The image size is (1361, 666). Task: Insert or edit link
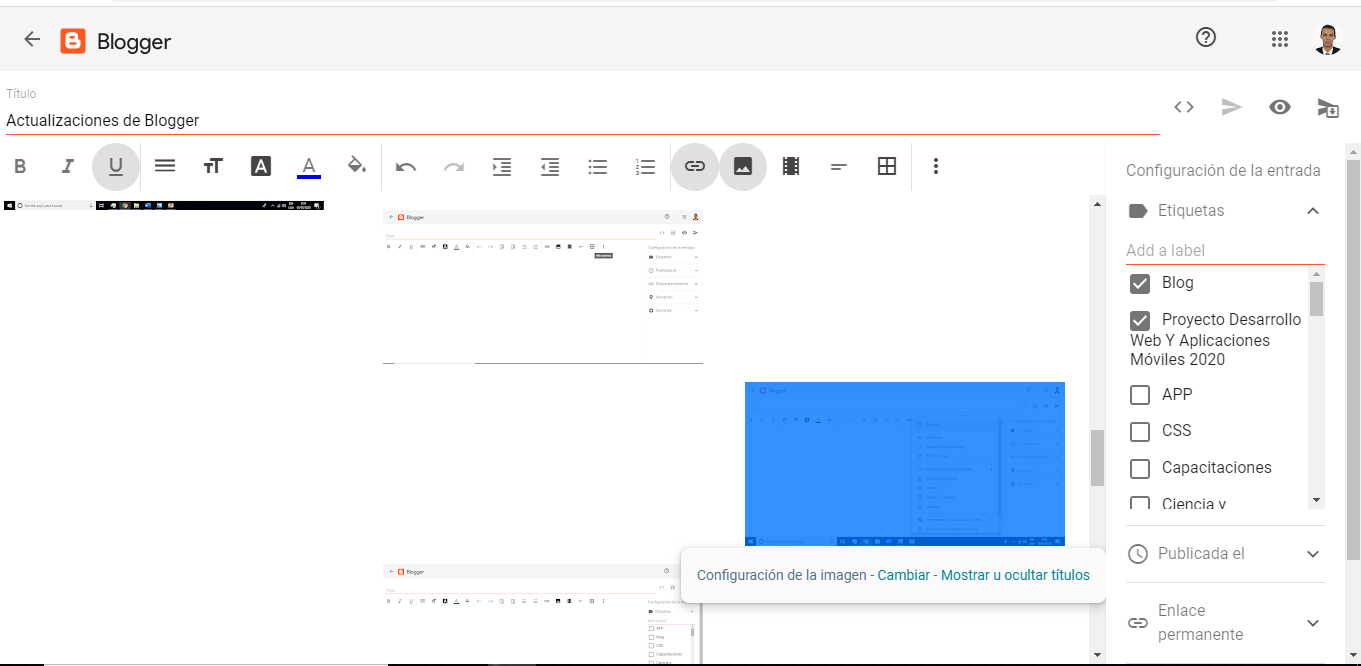click(695, 167)
